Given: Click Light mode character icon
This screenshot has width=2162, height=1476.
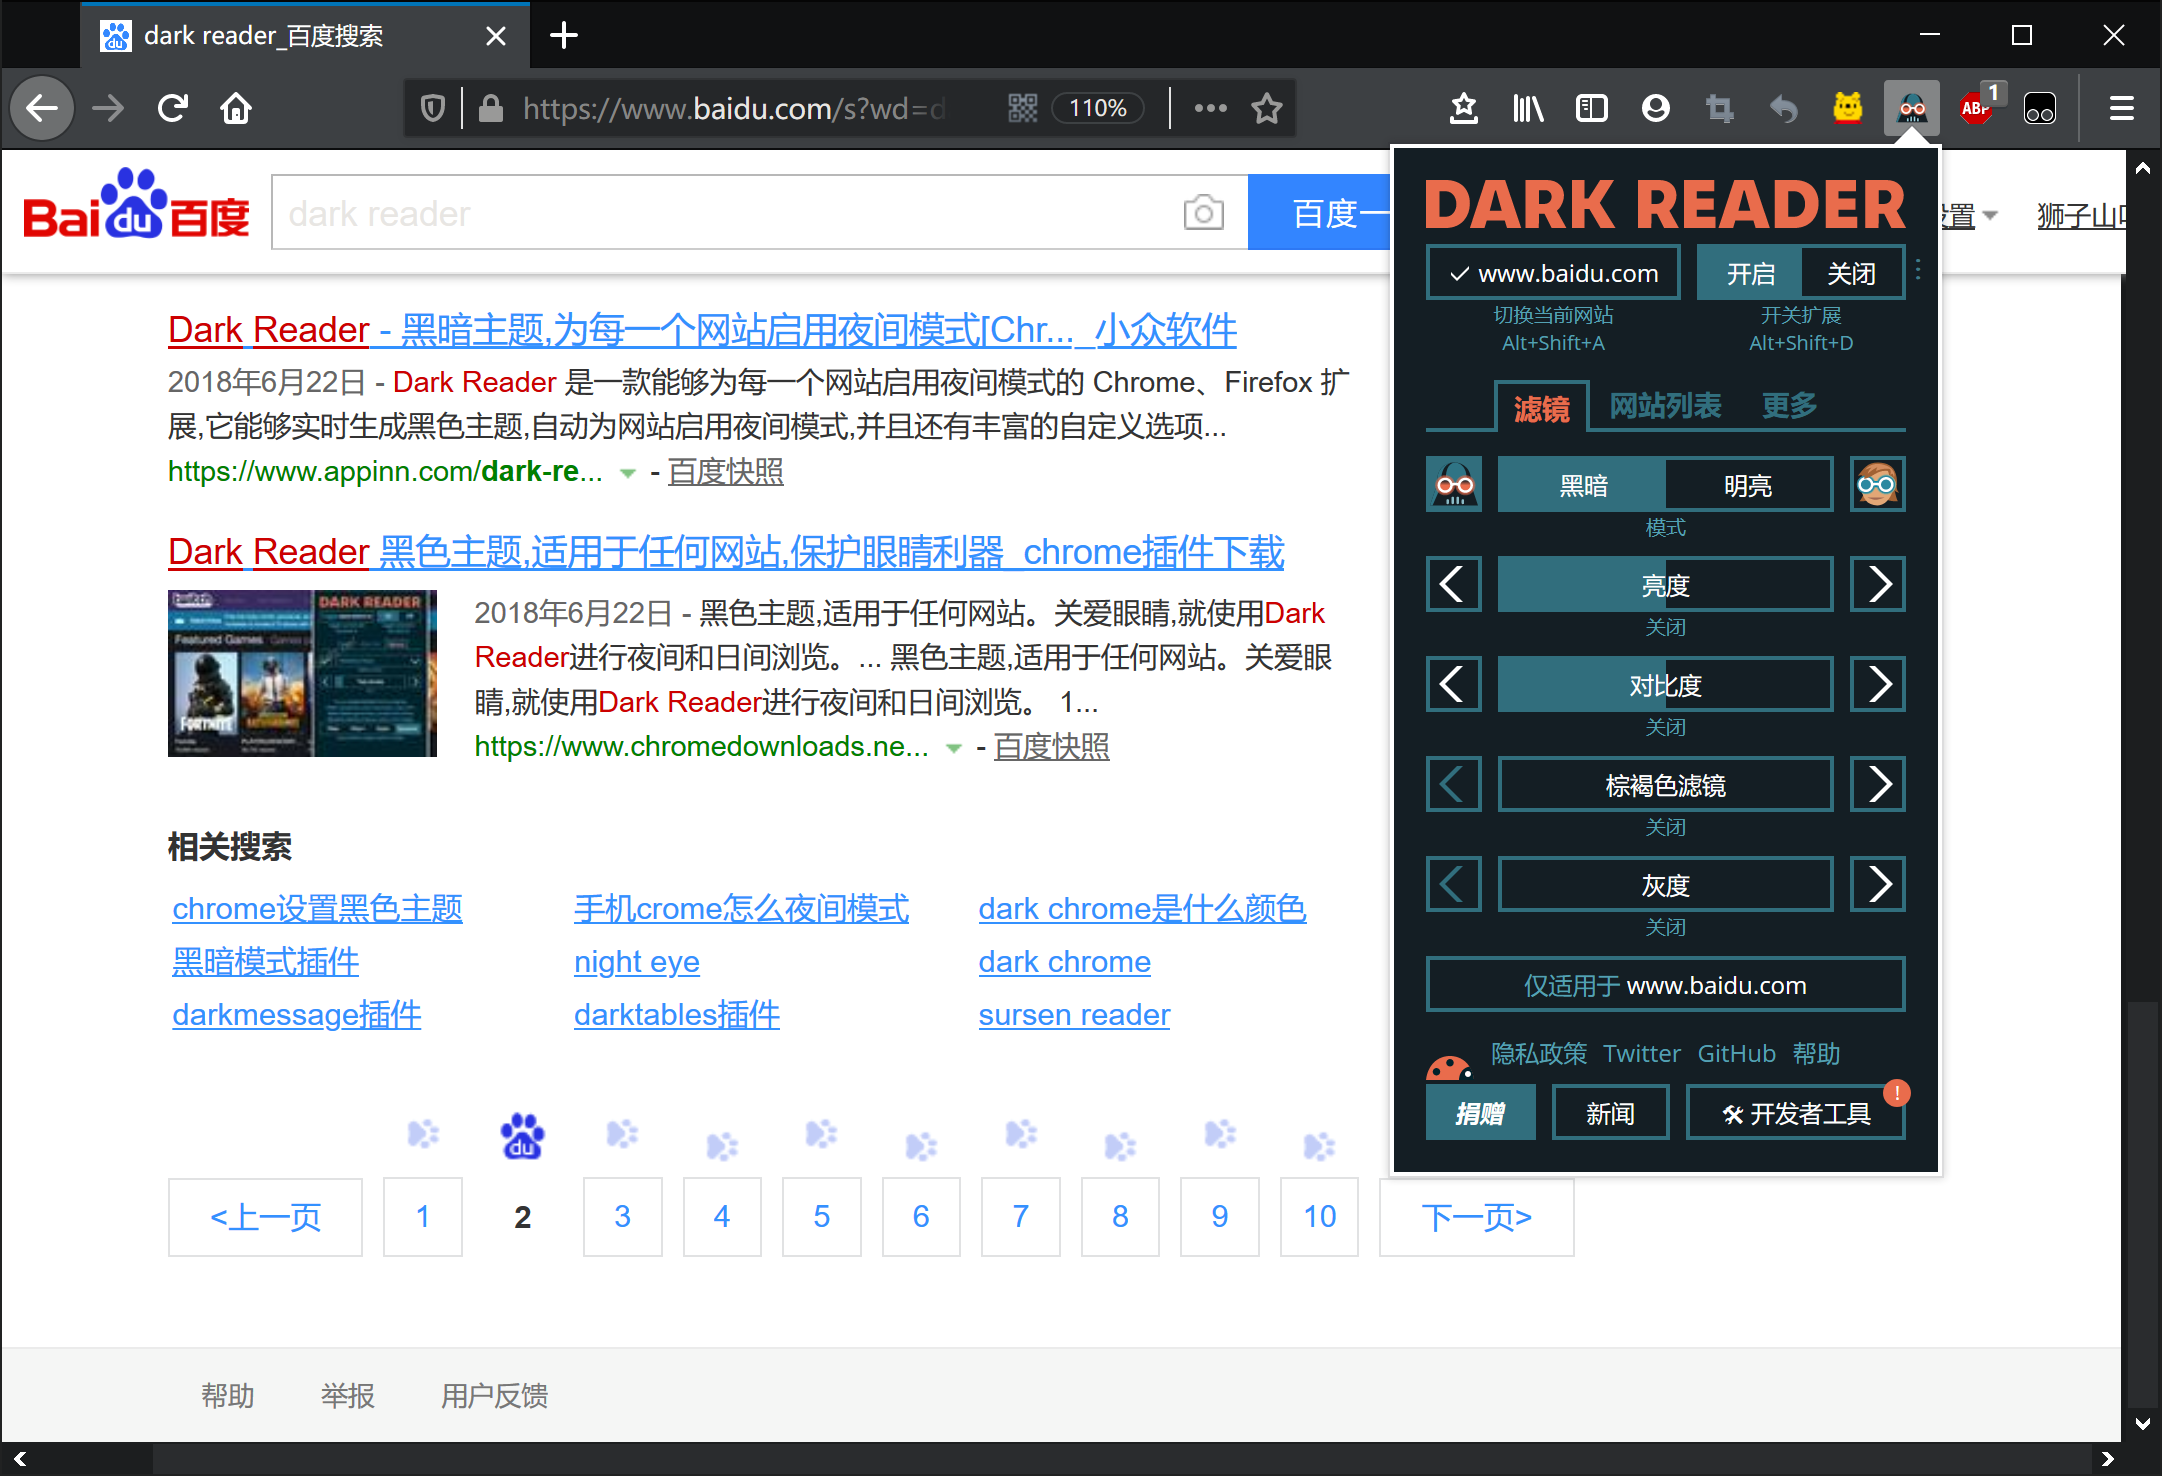Looking at the screenshot, I should [1877, 485].
